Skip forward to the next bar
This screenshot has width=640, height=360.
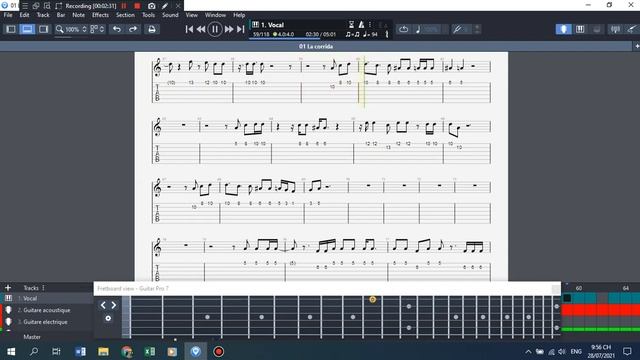(x=229, y=29)
